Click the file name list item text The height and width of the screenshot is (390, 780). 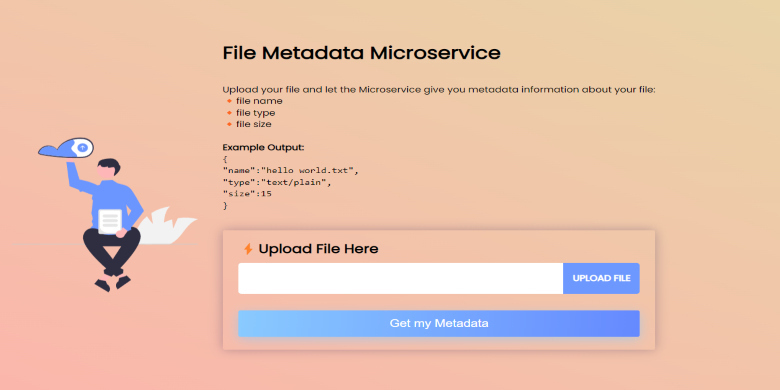pyautogui.click(x=259, y=101)
